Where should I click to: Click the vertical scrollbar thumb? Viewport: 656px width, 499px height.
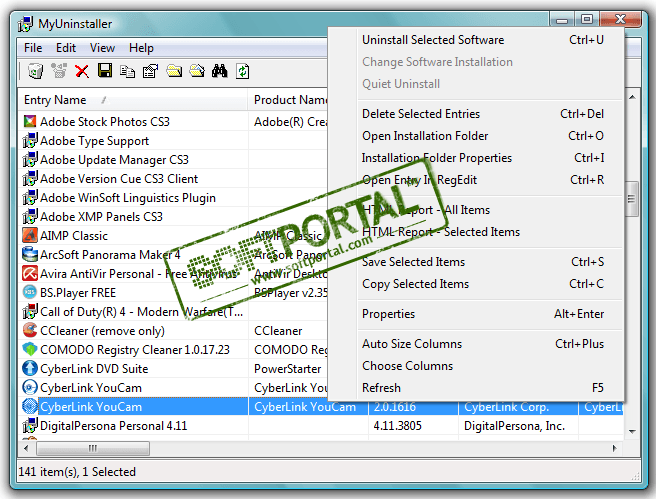pyautogui.click(x=632, y=199)
